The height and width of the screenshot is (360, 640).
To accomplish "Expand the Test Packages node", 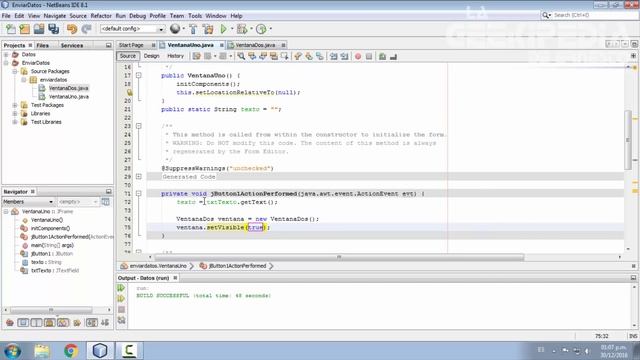I will pos(15,105).
